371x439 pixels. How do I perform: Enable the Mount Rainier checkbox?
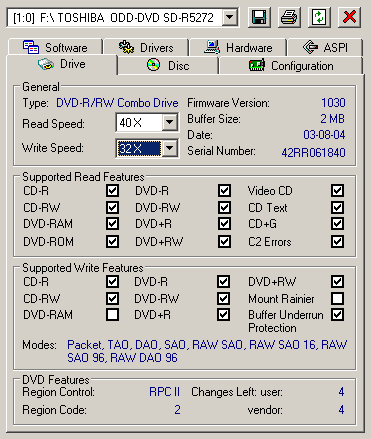(x=337, y=298)
